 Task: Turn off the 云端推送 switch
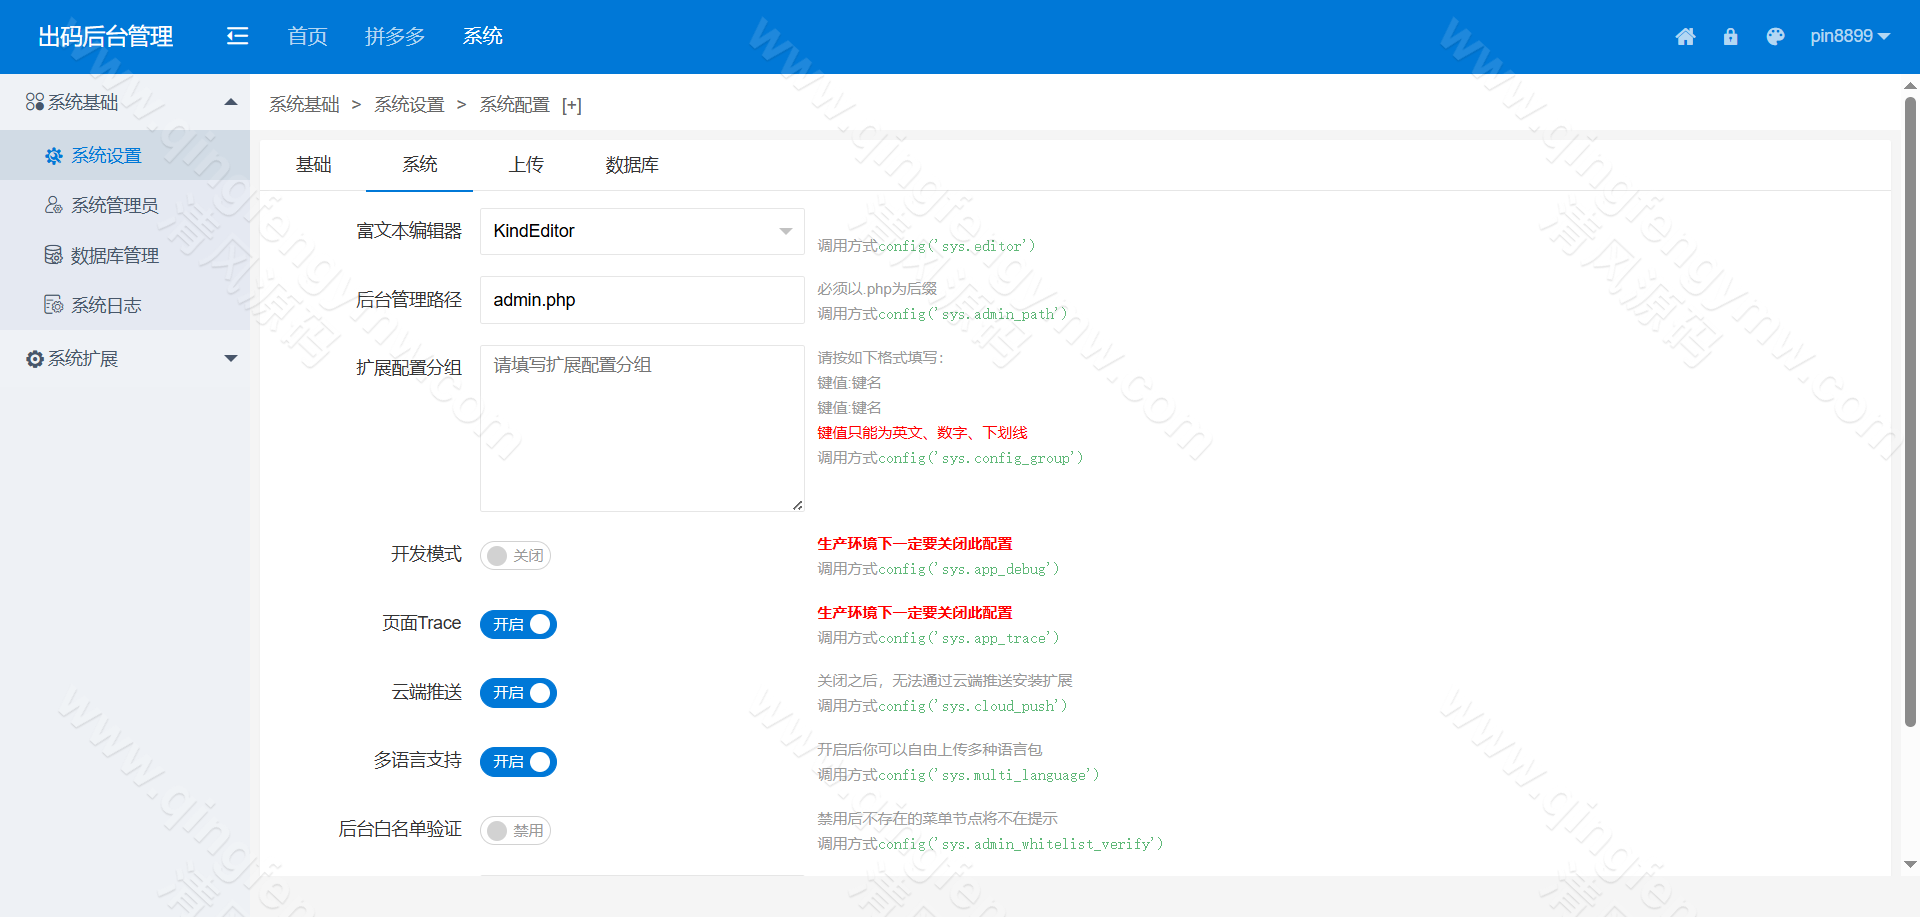[x=518, y=692]
